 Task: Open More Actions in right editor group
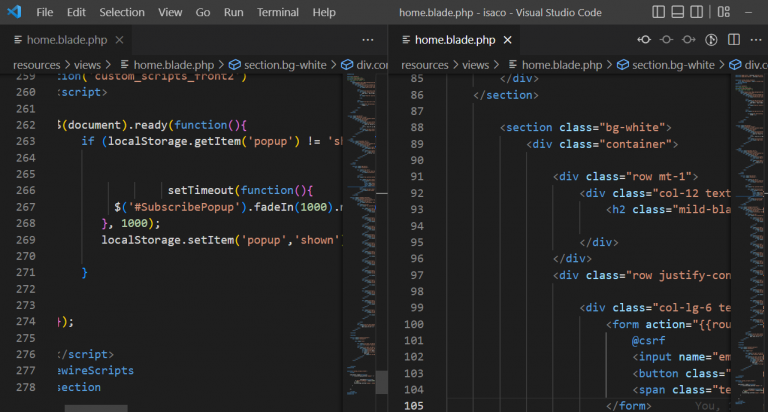tap(756, 40)
